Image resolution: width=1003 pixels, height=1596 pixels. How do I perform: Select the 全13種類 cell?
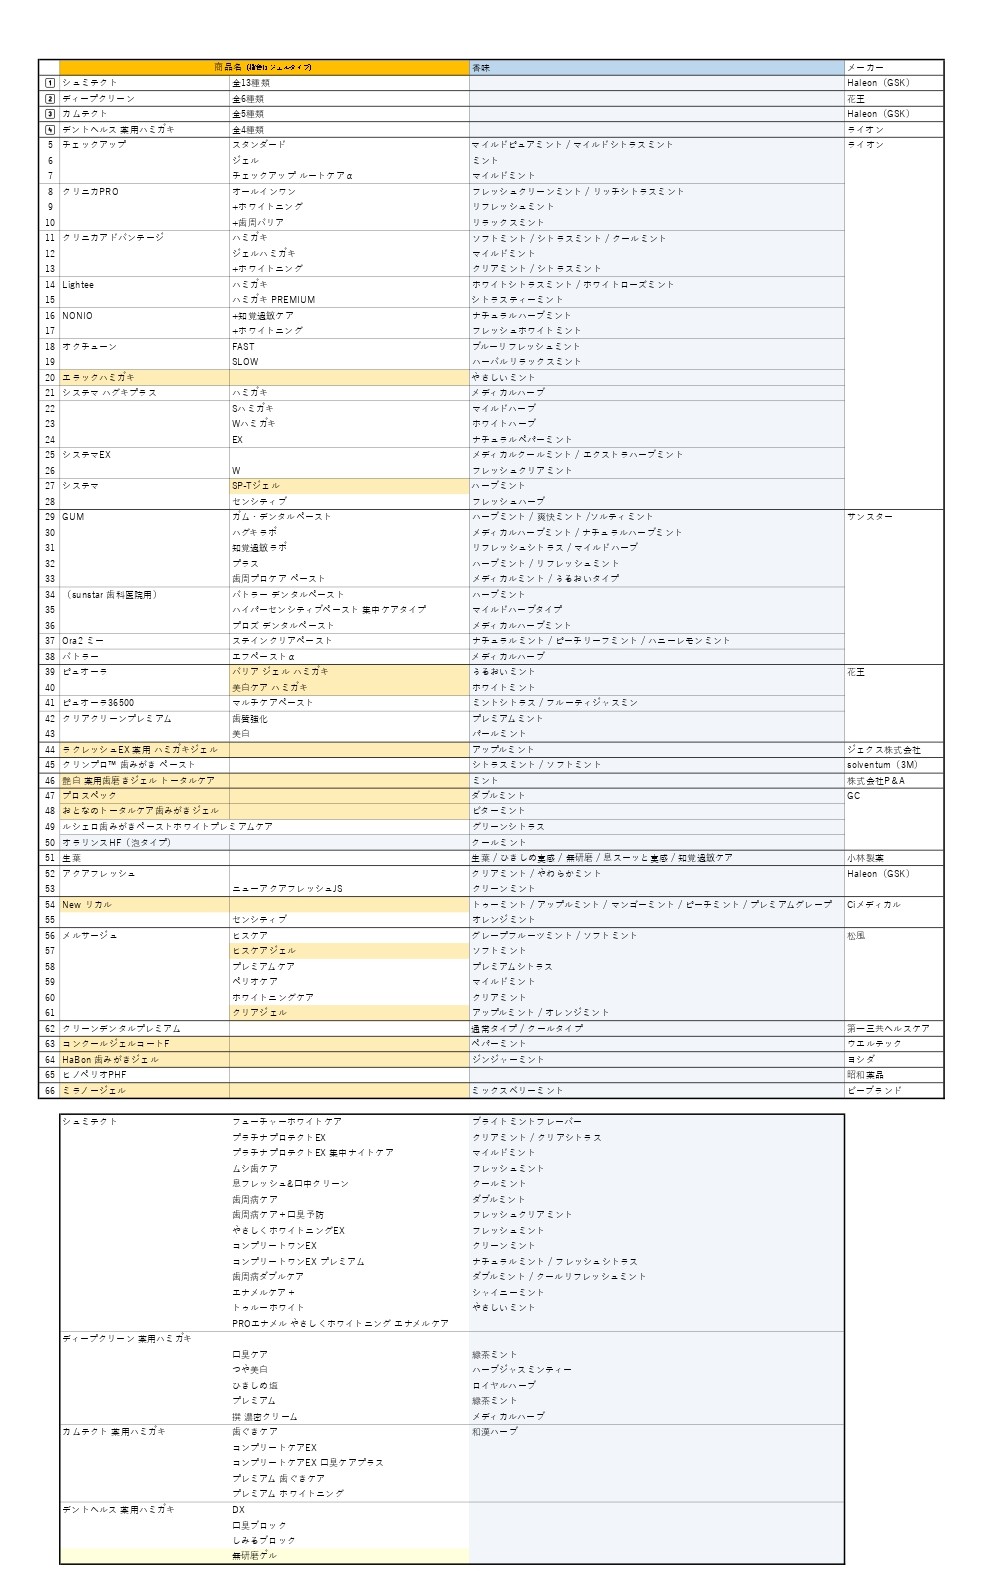[x=349, y=83]
